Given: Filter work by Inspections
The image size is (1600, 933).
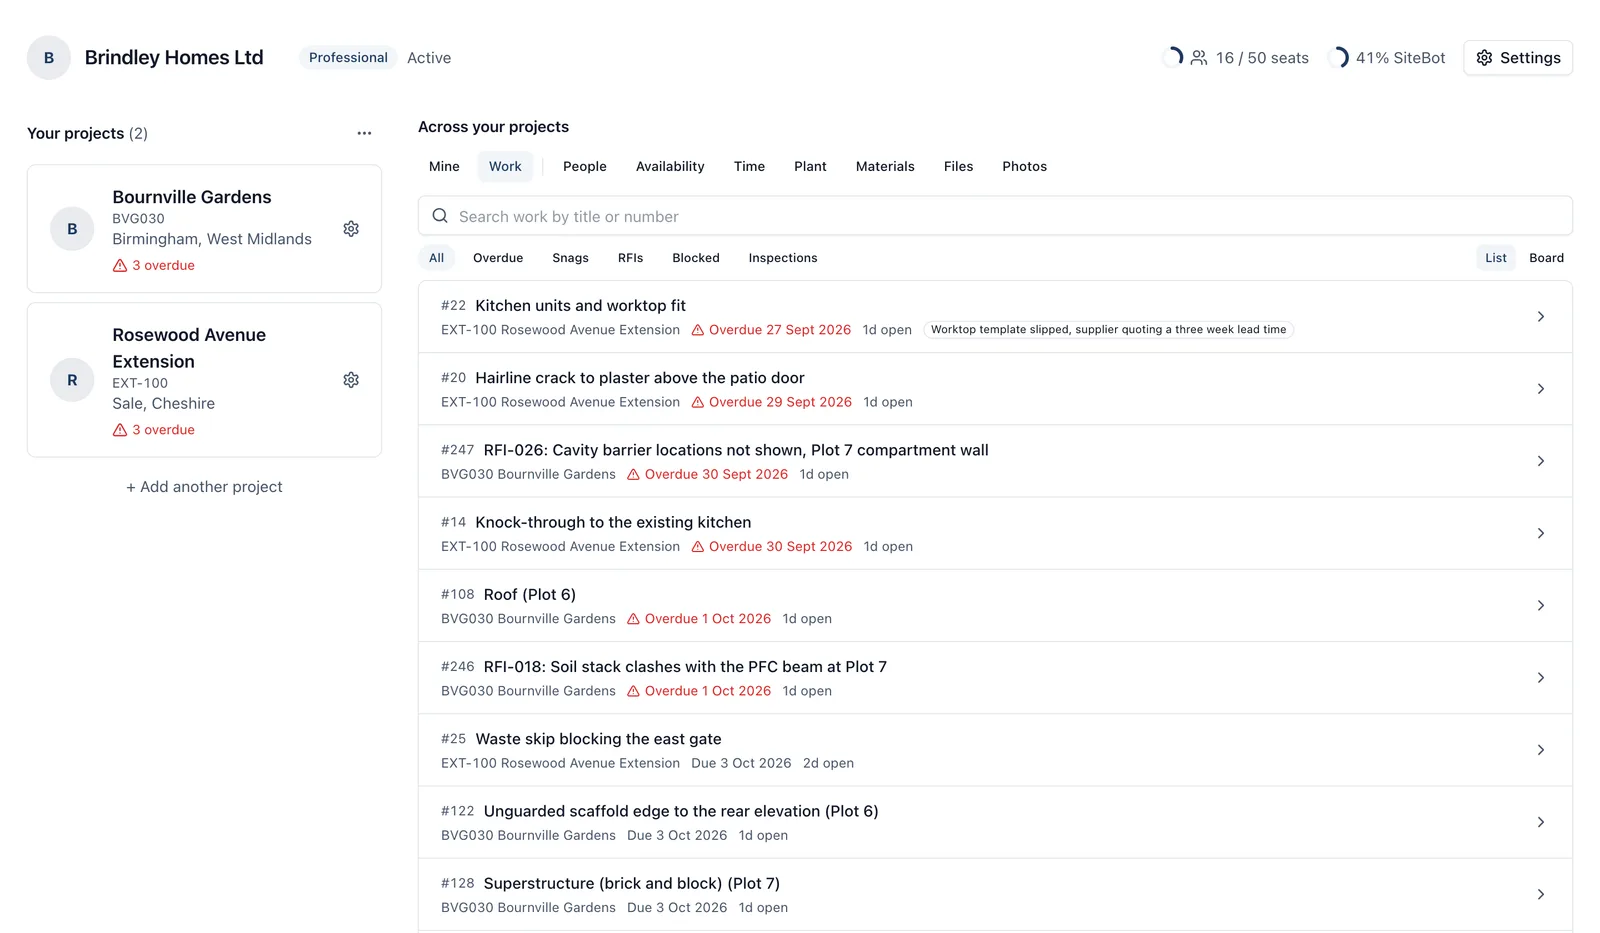Looking at the screenshot, I should [x=783, y=258].
